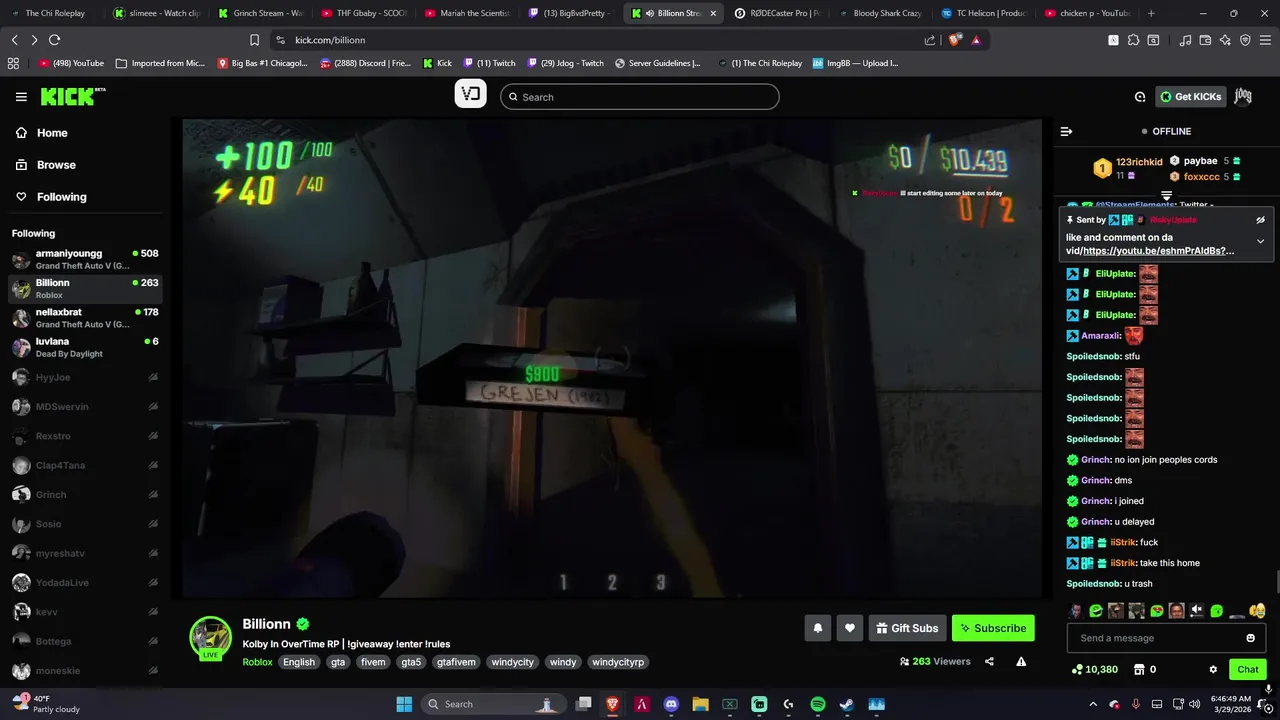1280x720 pixels.
Task: Report the stream with warning triangle icon
Action: pyautogui.click(x=1021, y=661)
